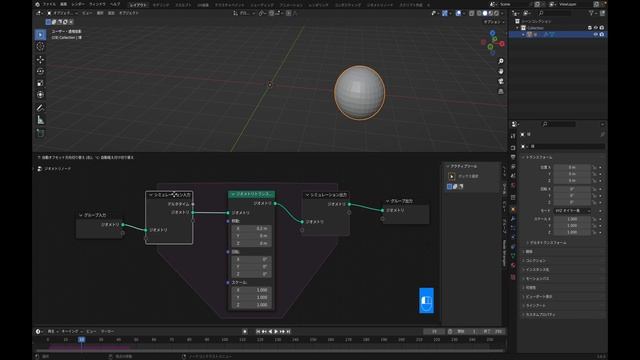The height and width of the screenshot is (360, 640).
Task: Select the Add Cube tool
Action: coord(40,133)
